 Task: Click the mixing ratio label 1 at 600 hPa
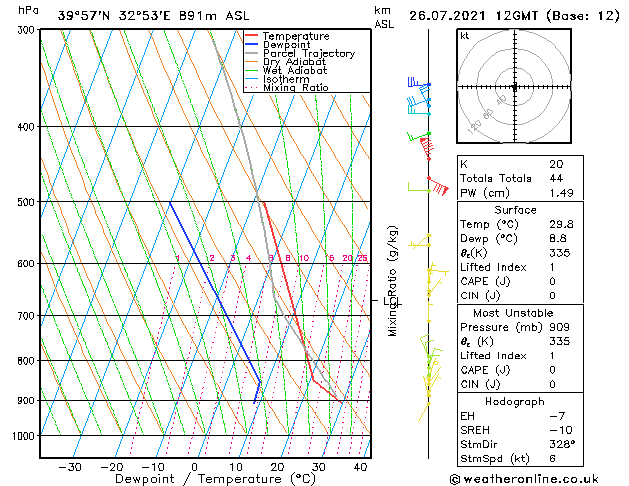[x=178, y=258]
